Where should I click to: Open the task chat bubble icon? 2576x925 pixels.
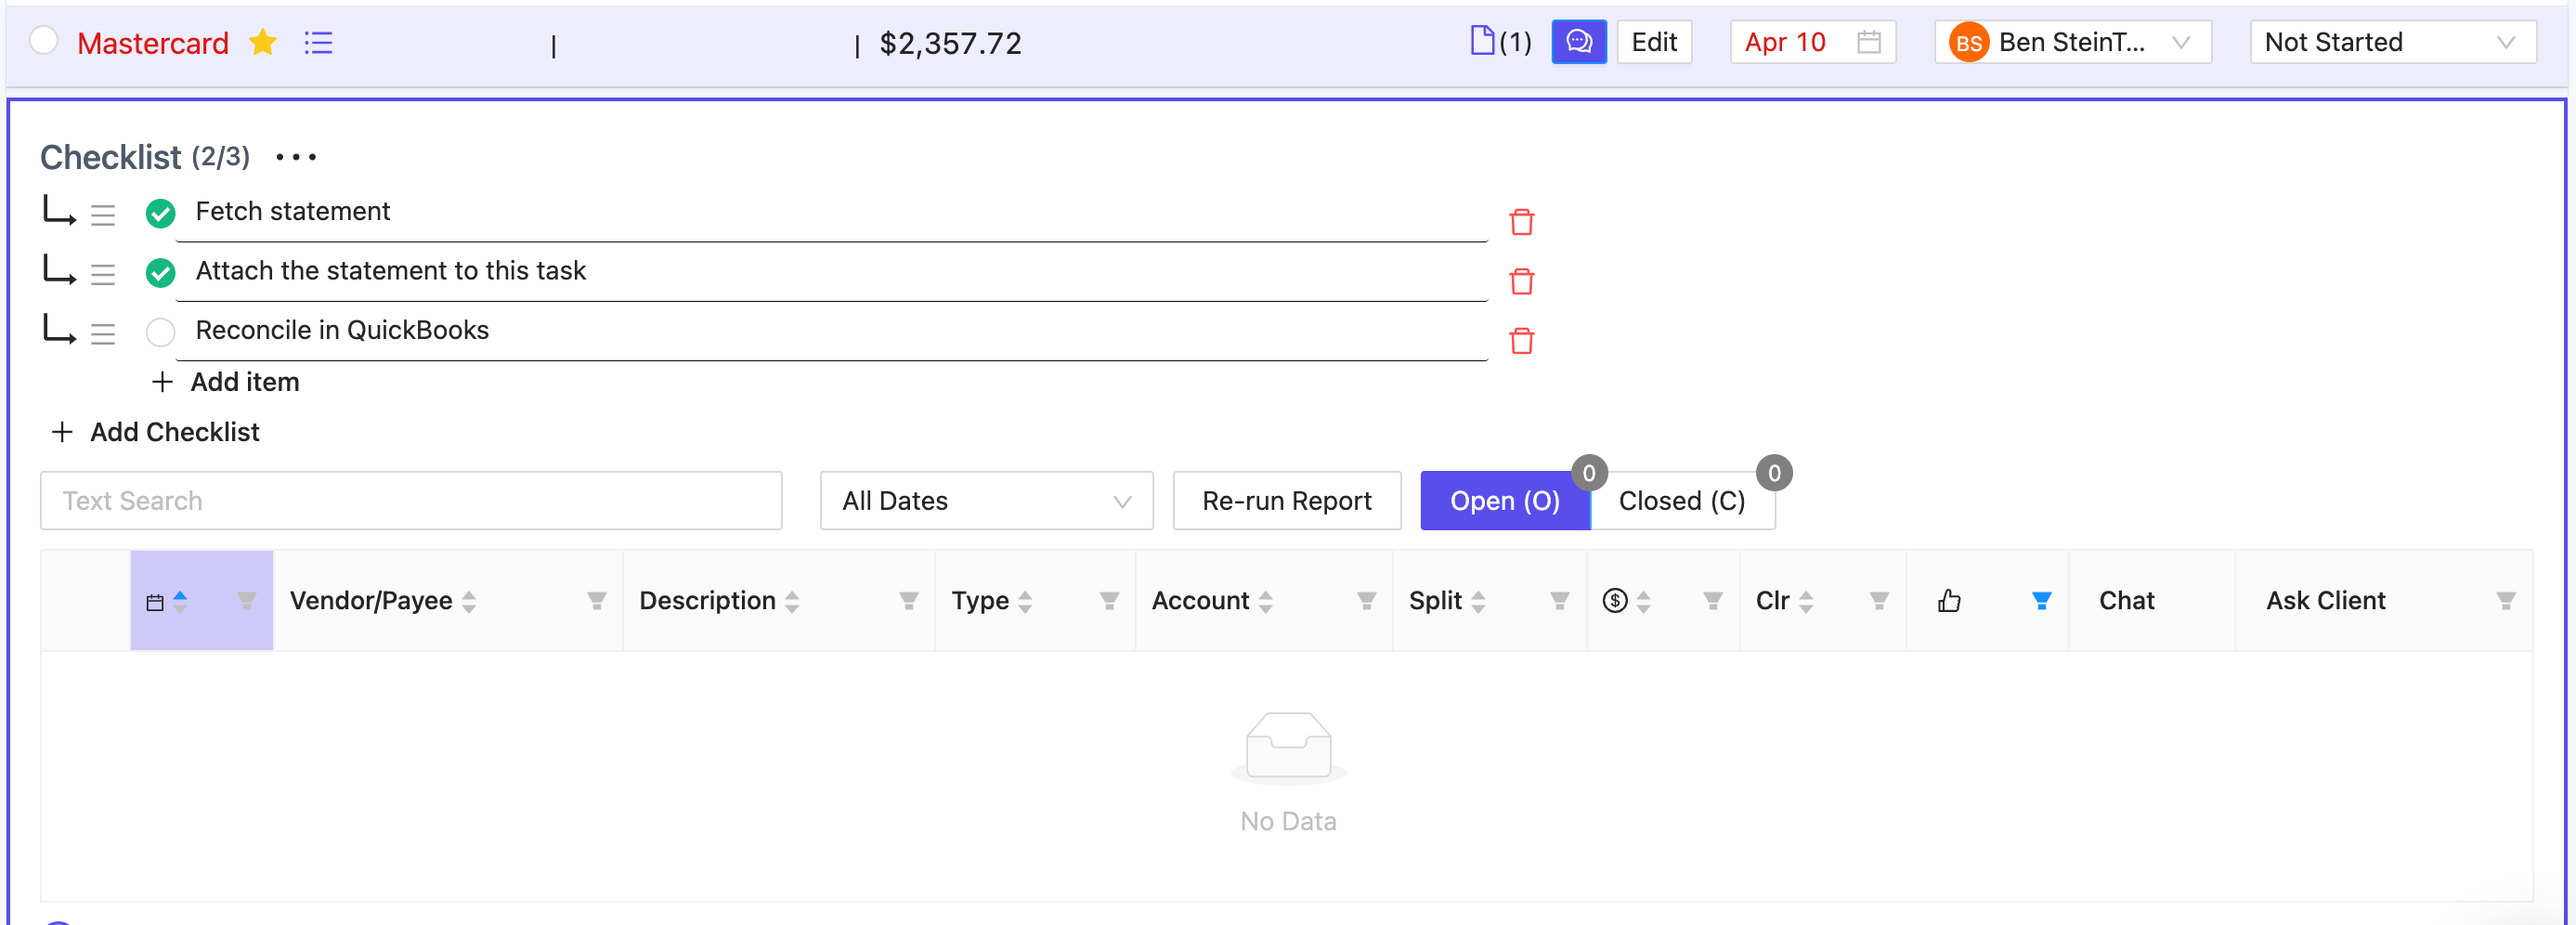[x=1579, y=42]
